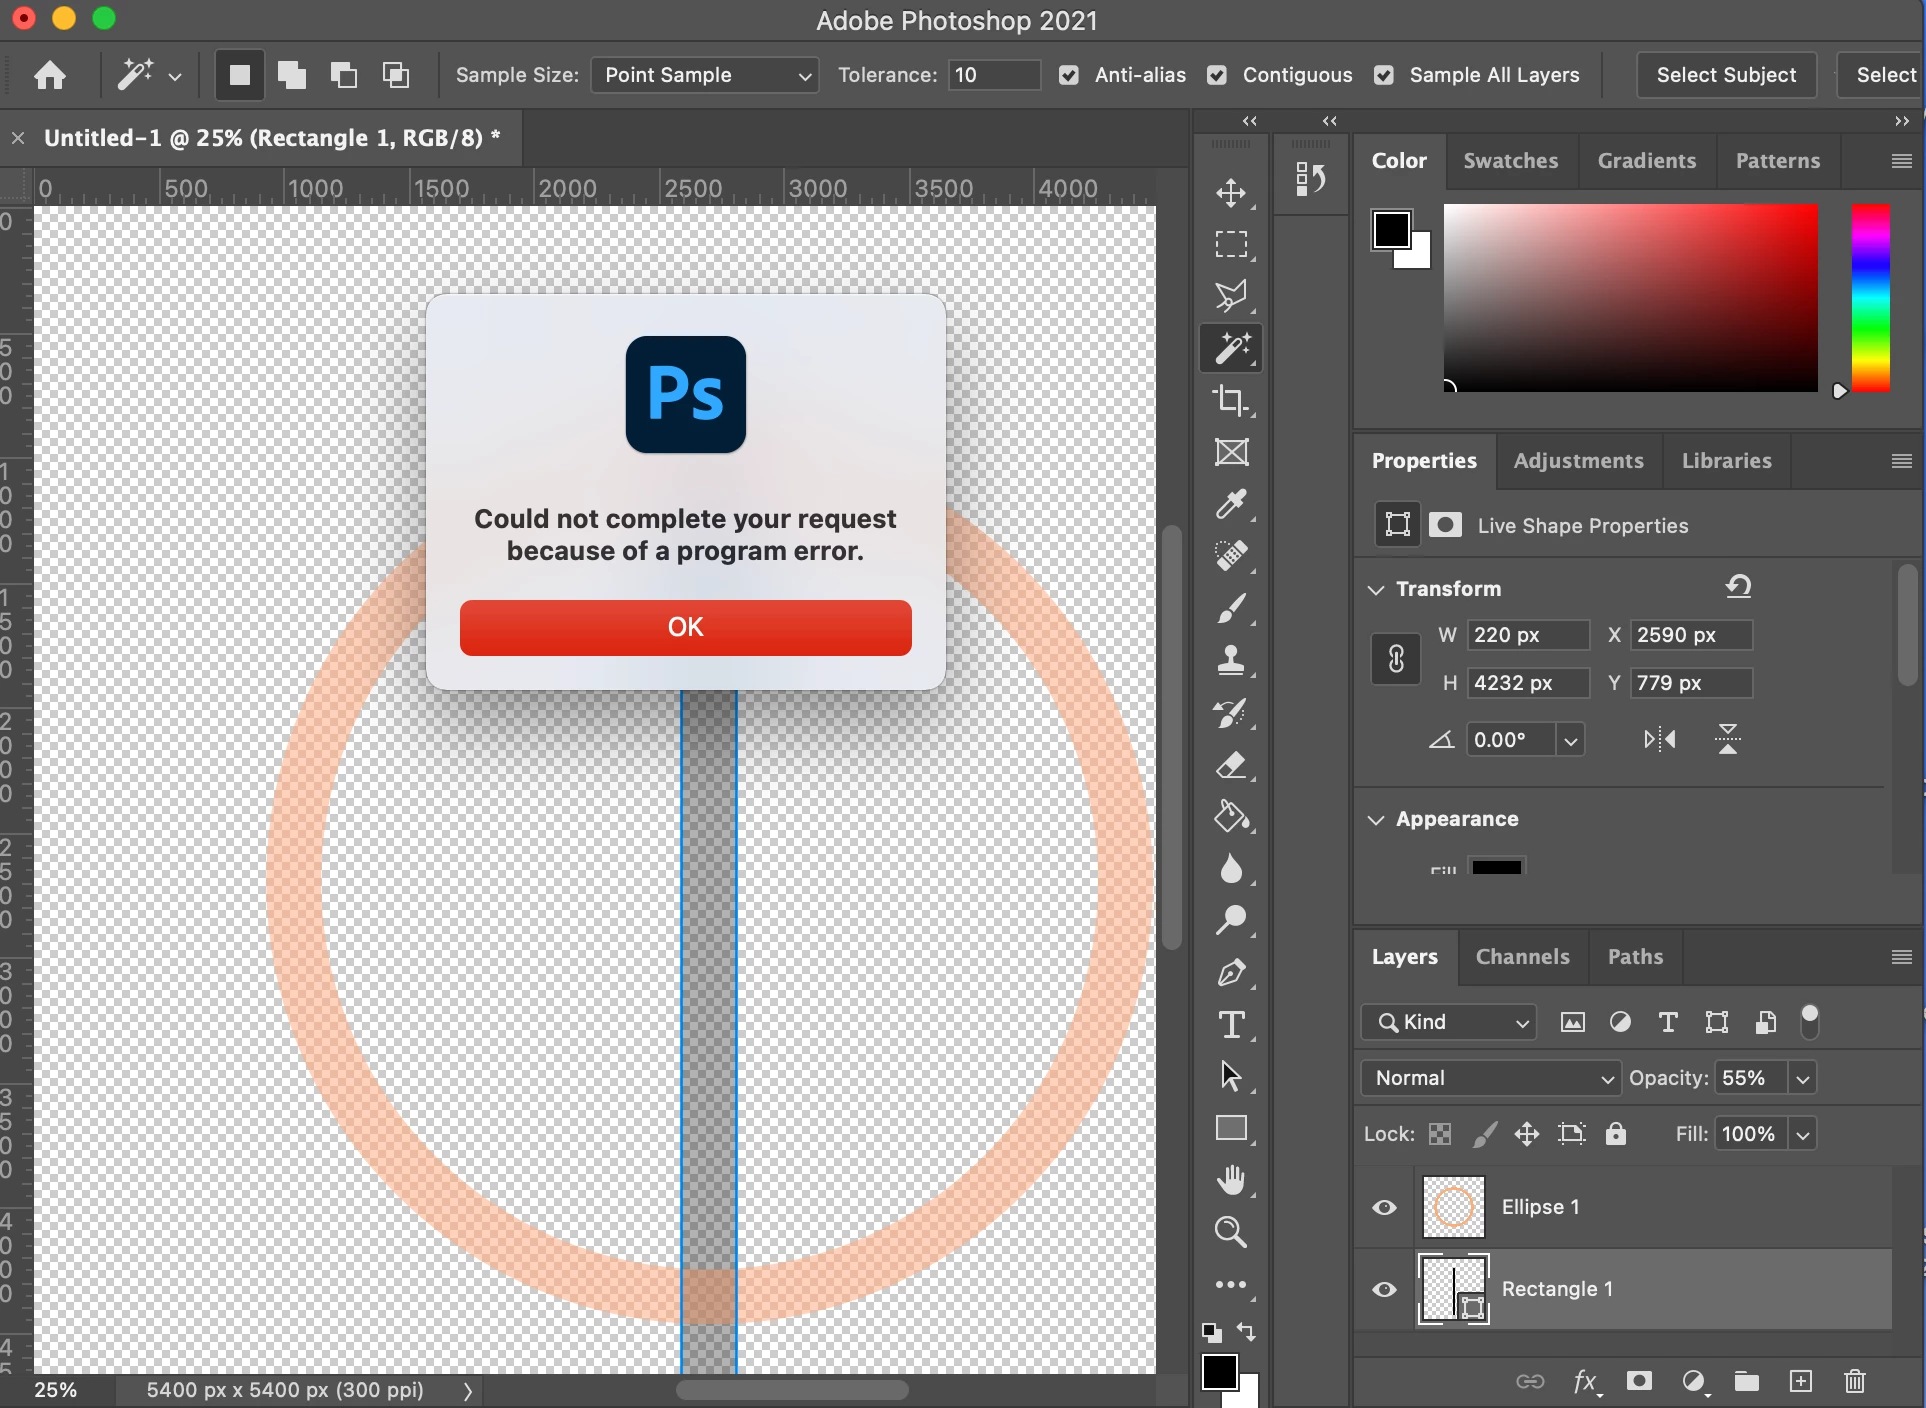
Task: Open the Normal blend mode dropdown
Action: click(x=1490, y=1078)
